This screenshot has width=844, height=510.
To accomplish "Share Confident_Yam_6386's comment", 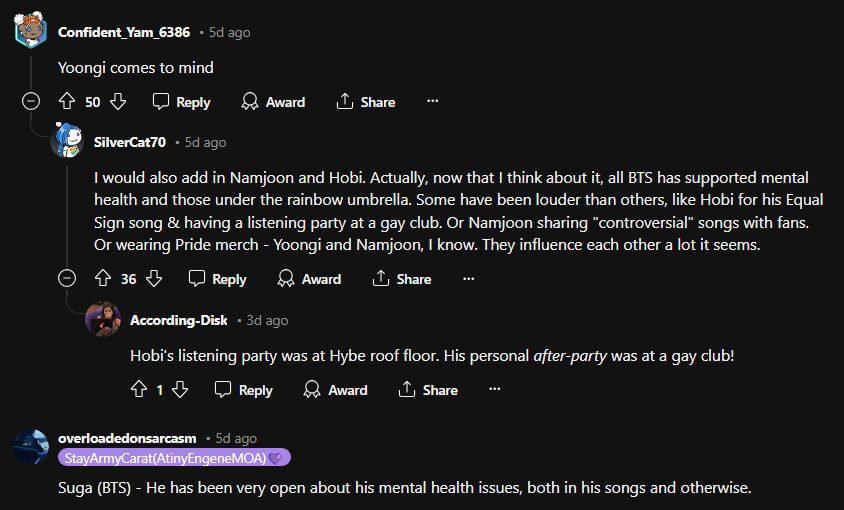I will point(366,102).
